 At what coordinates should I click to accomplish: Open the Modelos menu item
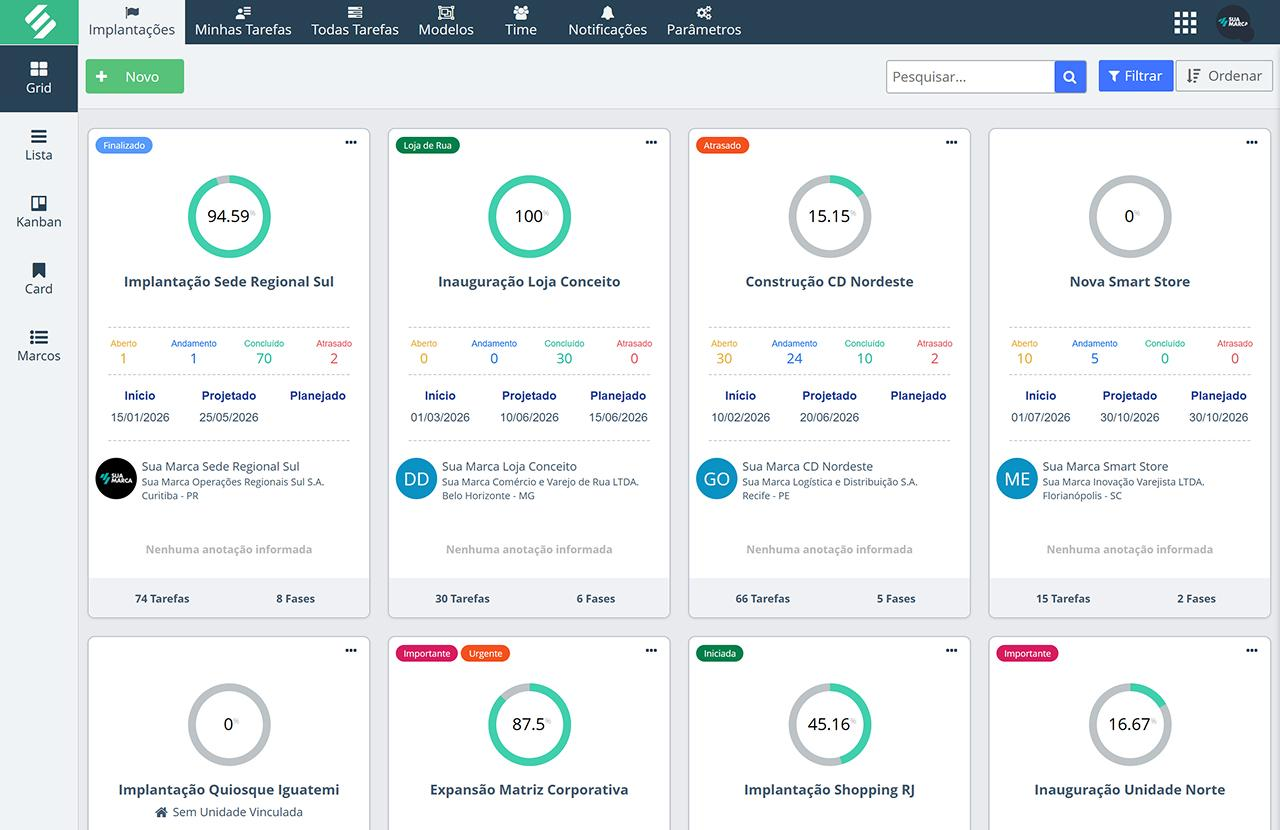(x=446, y=22)
